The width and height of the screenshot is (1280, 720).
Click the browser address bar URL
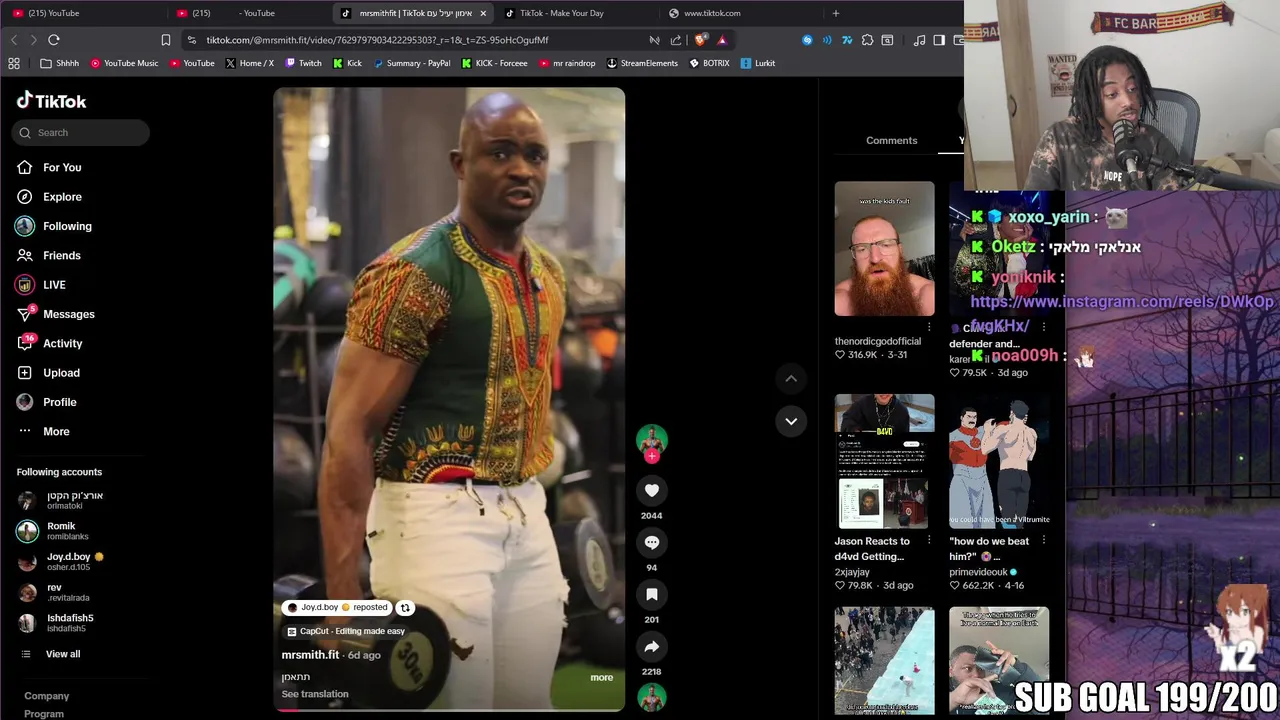[x=377, y=40]
